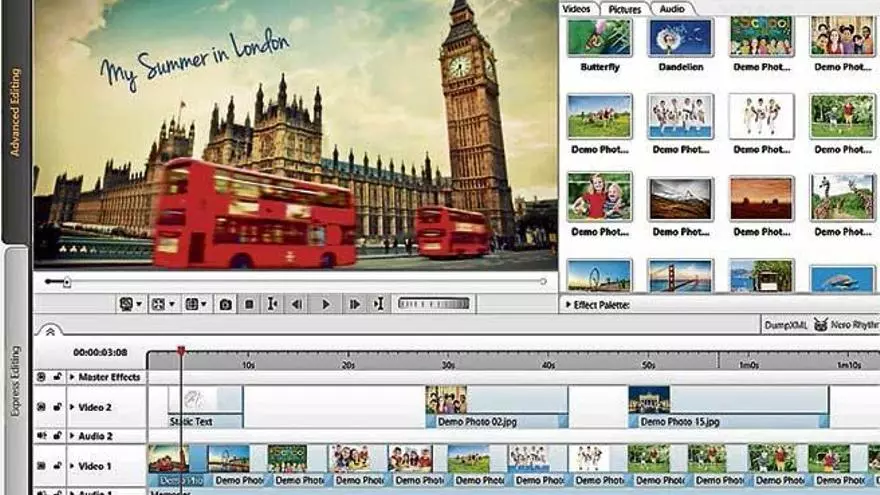
Task: Jump to the end marker button
Action: (x=378, y=304)
